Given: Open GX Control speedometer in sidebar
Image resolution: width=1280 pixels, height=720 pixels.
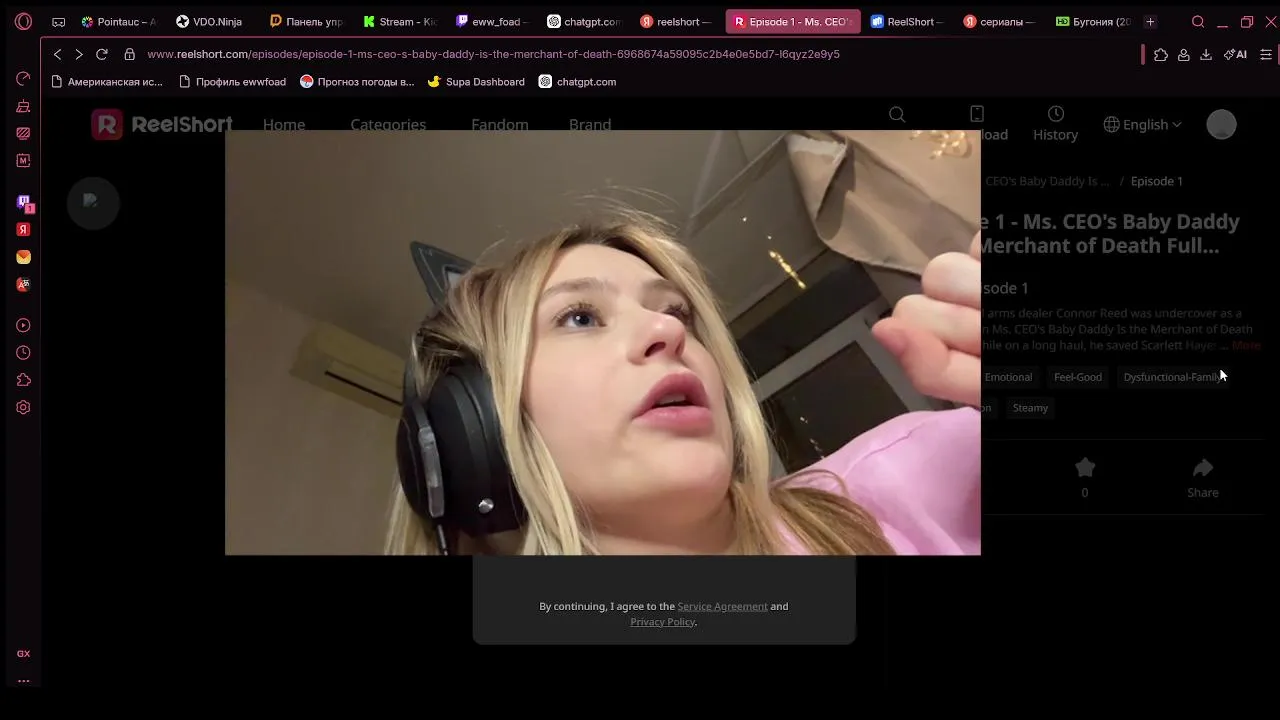Looking at the screenshot, I should pyautogui.click(x=23, y=78).
